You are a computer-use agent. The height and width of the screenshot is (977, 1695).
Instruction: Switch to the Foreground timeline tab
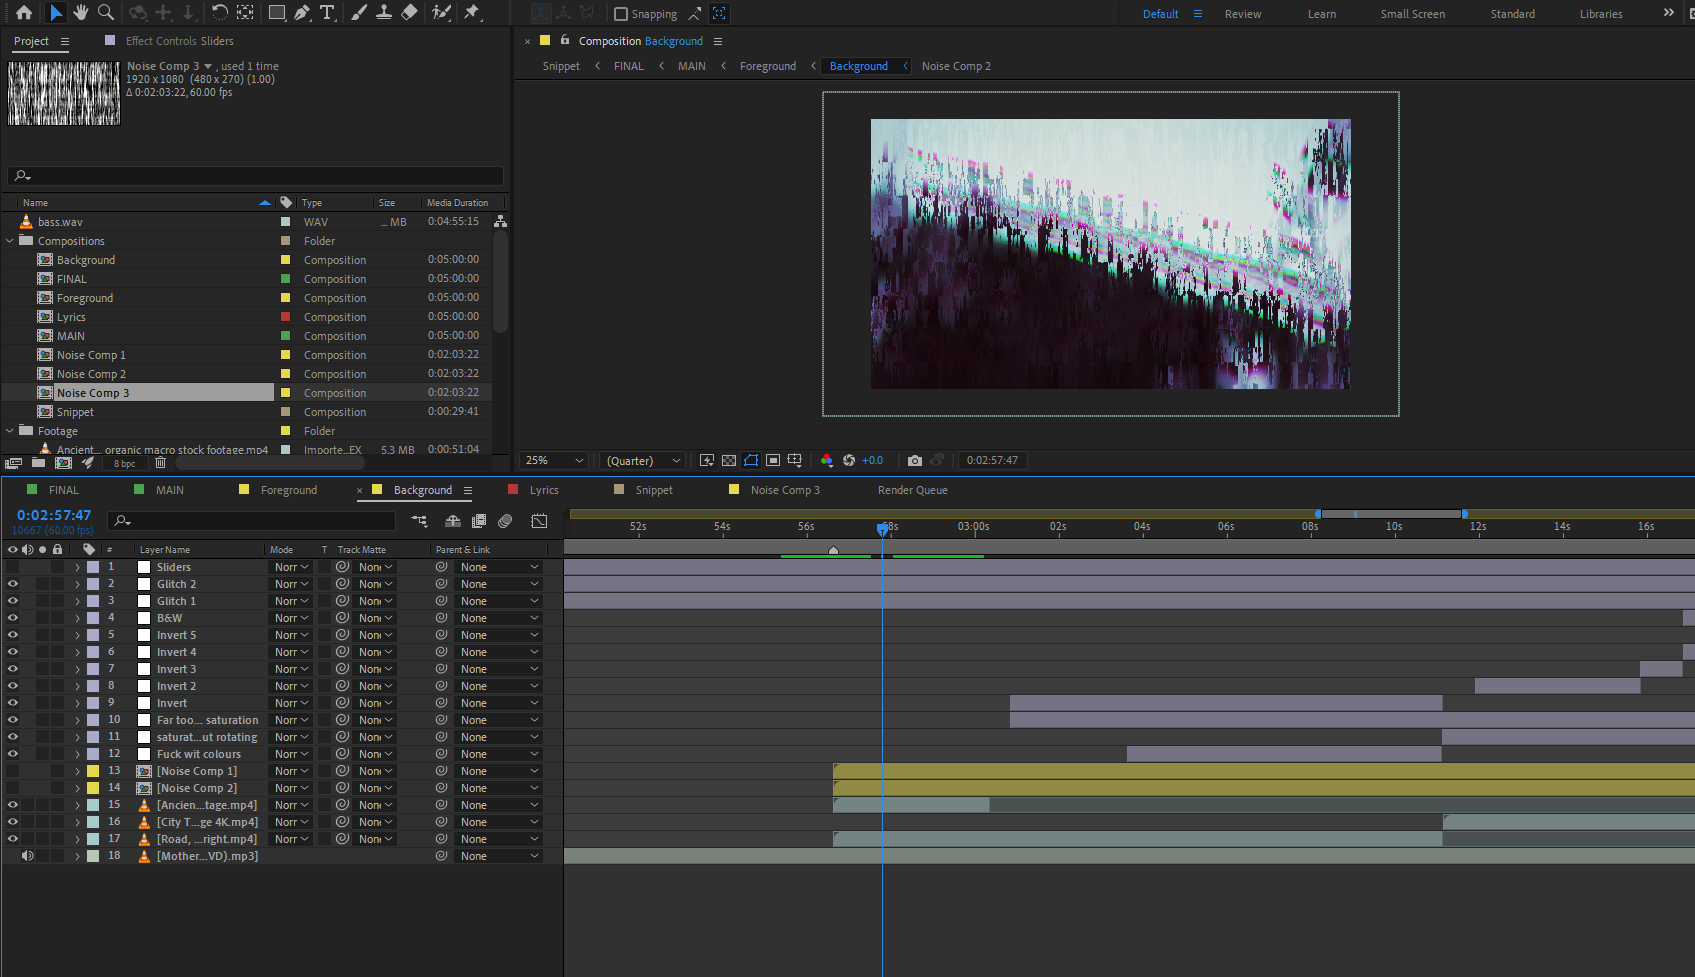(289, 490)
